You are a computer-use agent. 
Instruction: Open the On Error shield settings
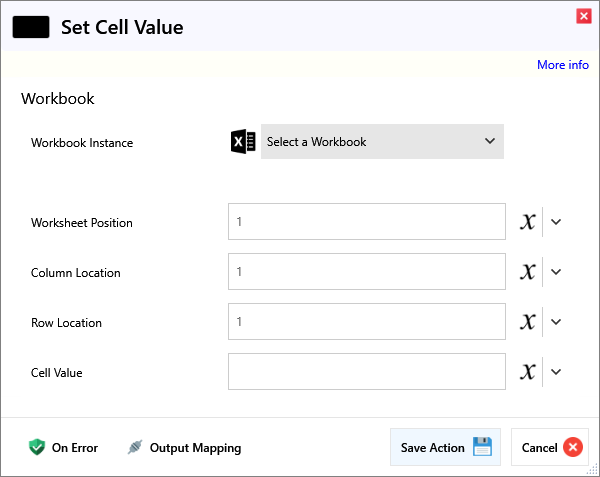(x=64, y=448)
